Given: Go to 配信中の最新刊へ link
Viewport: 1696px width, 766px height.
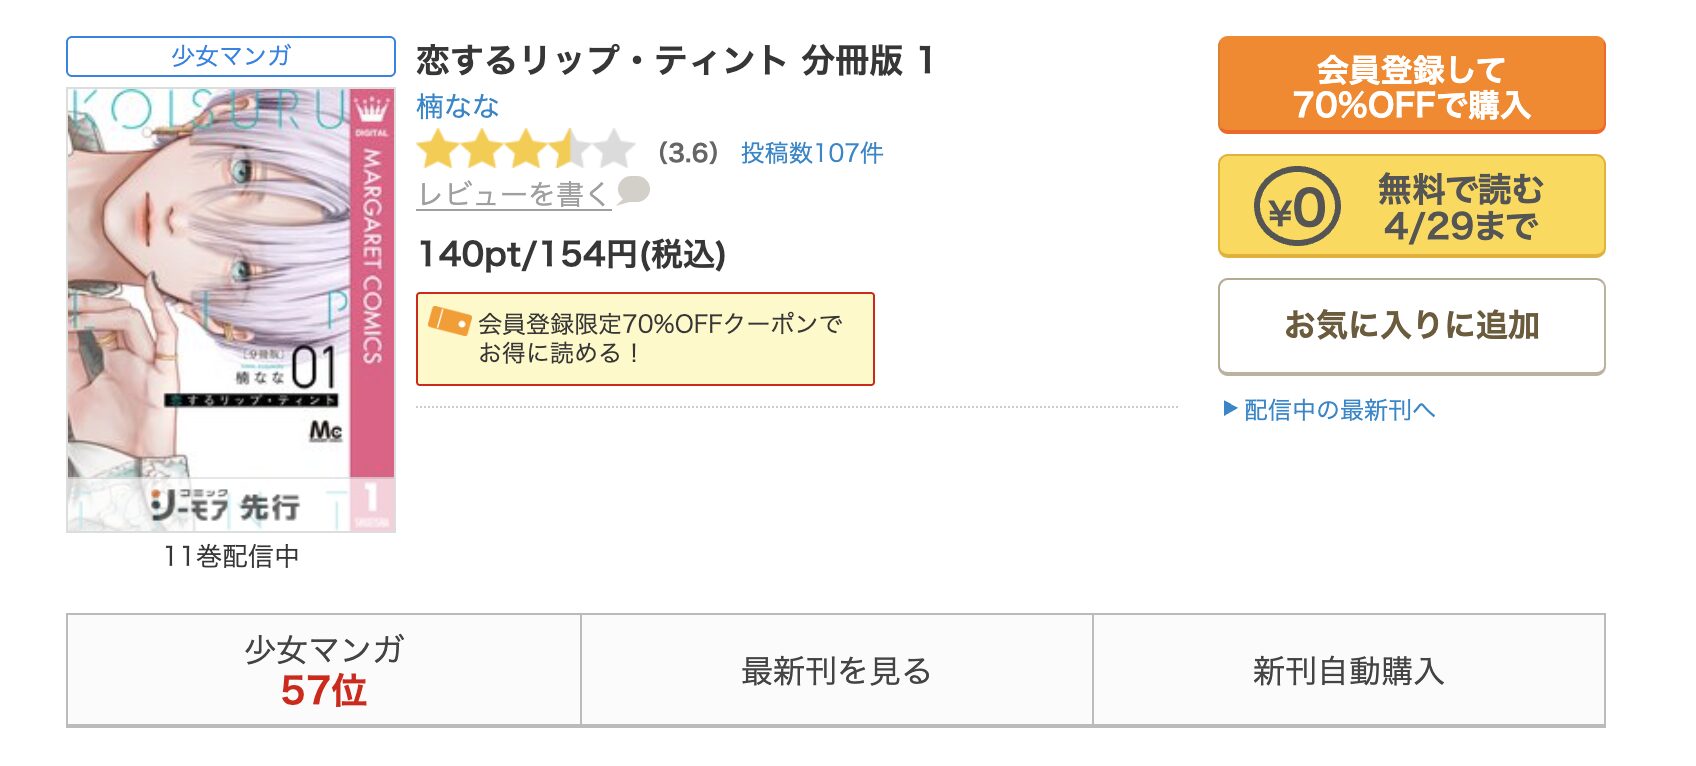Looking at the screenshot, I should coord(1339,409).
